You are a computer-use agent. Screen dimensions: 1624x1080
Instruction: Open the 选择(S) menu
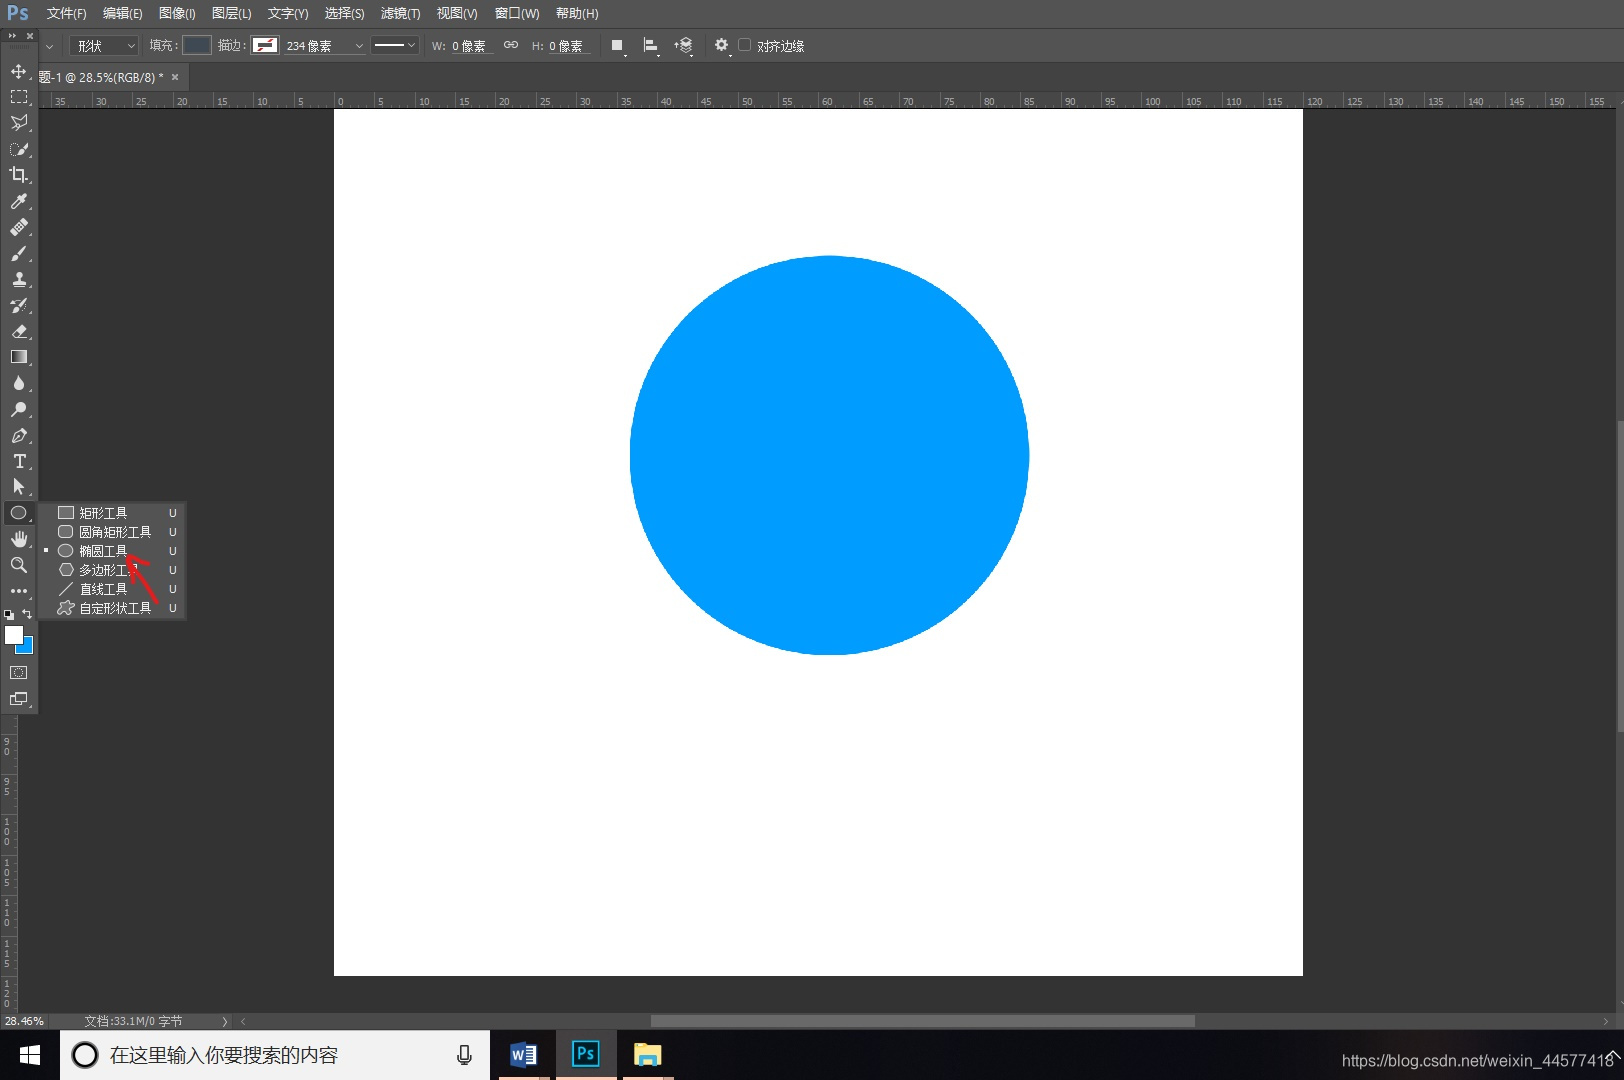pos(344,14)
